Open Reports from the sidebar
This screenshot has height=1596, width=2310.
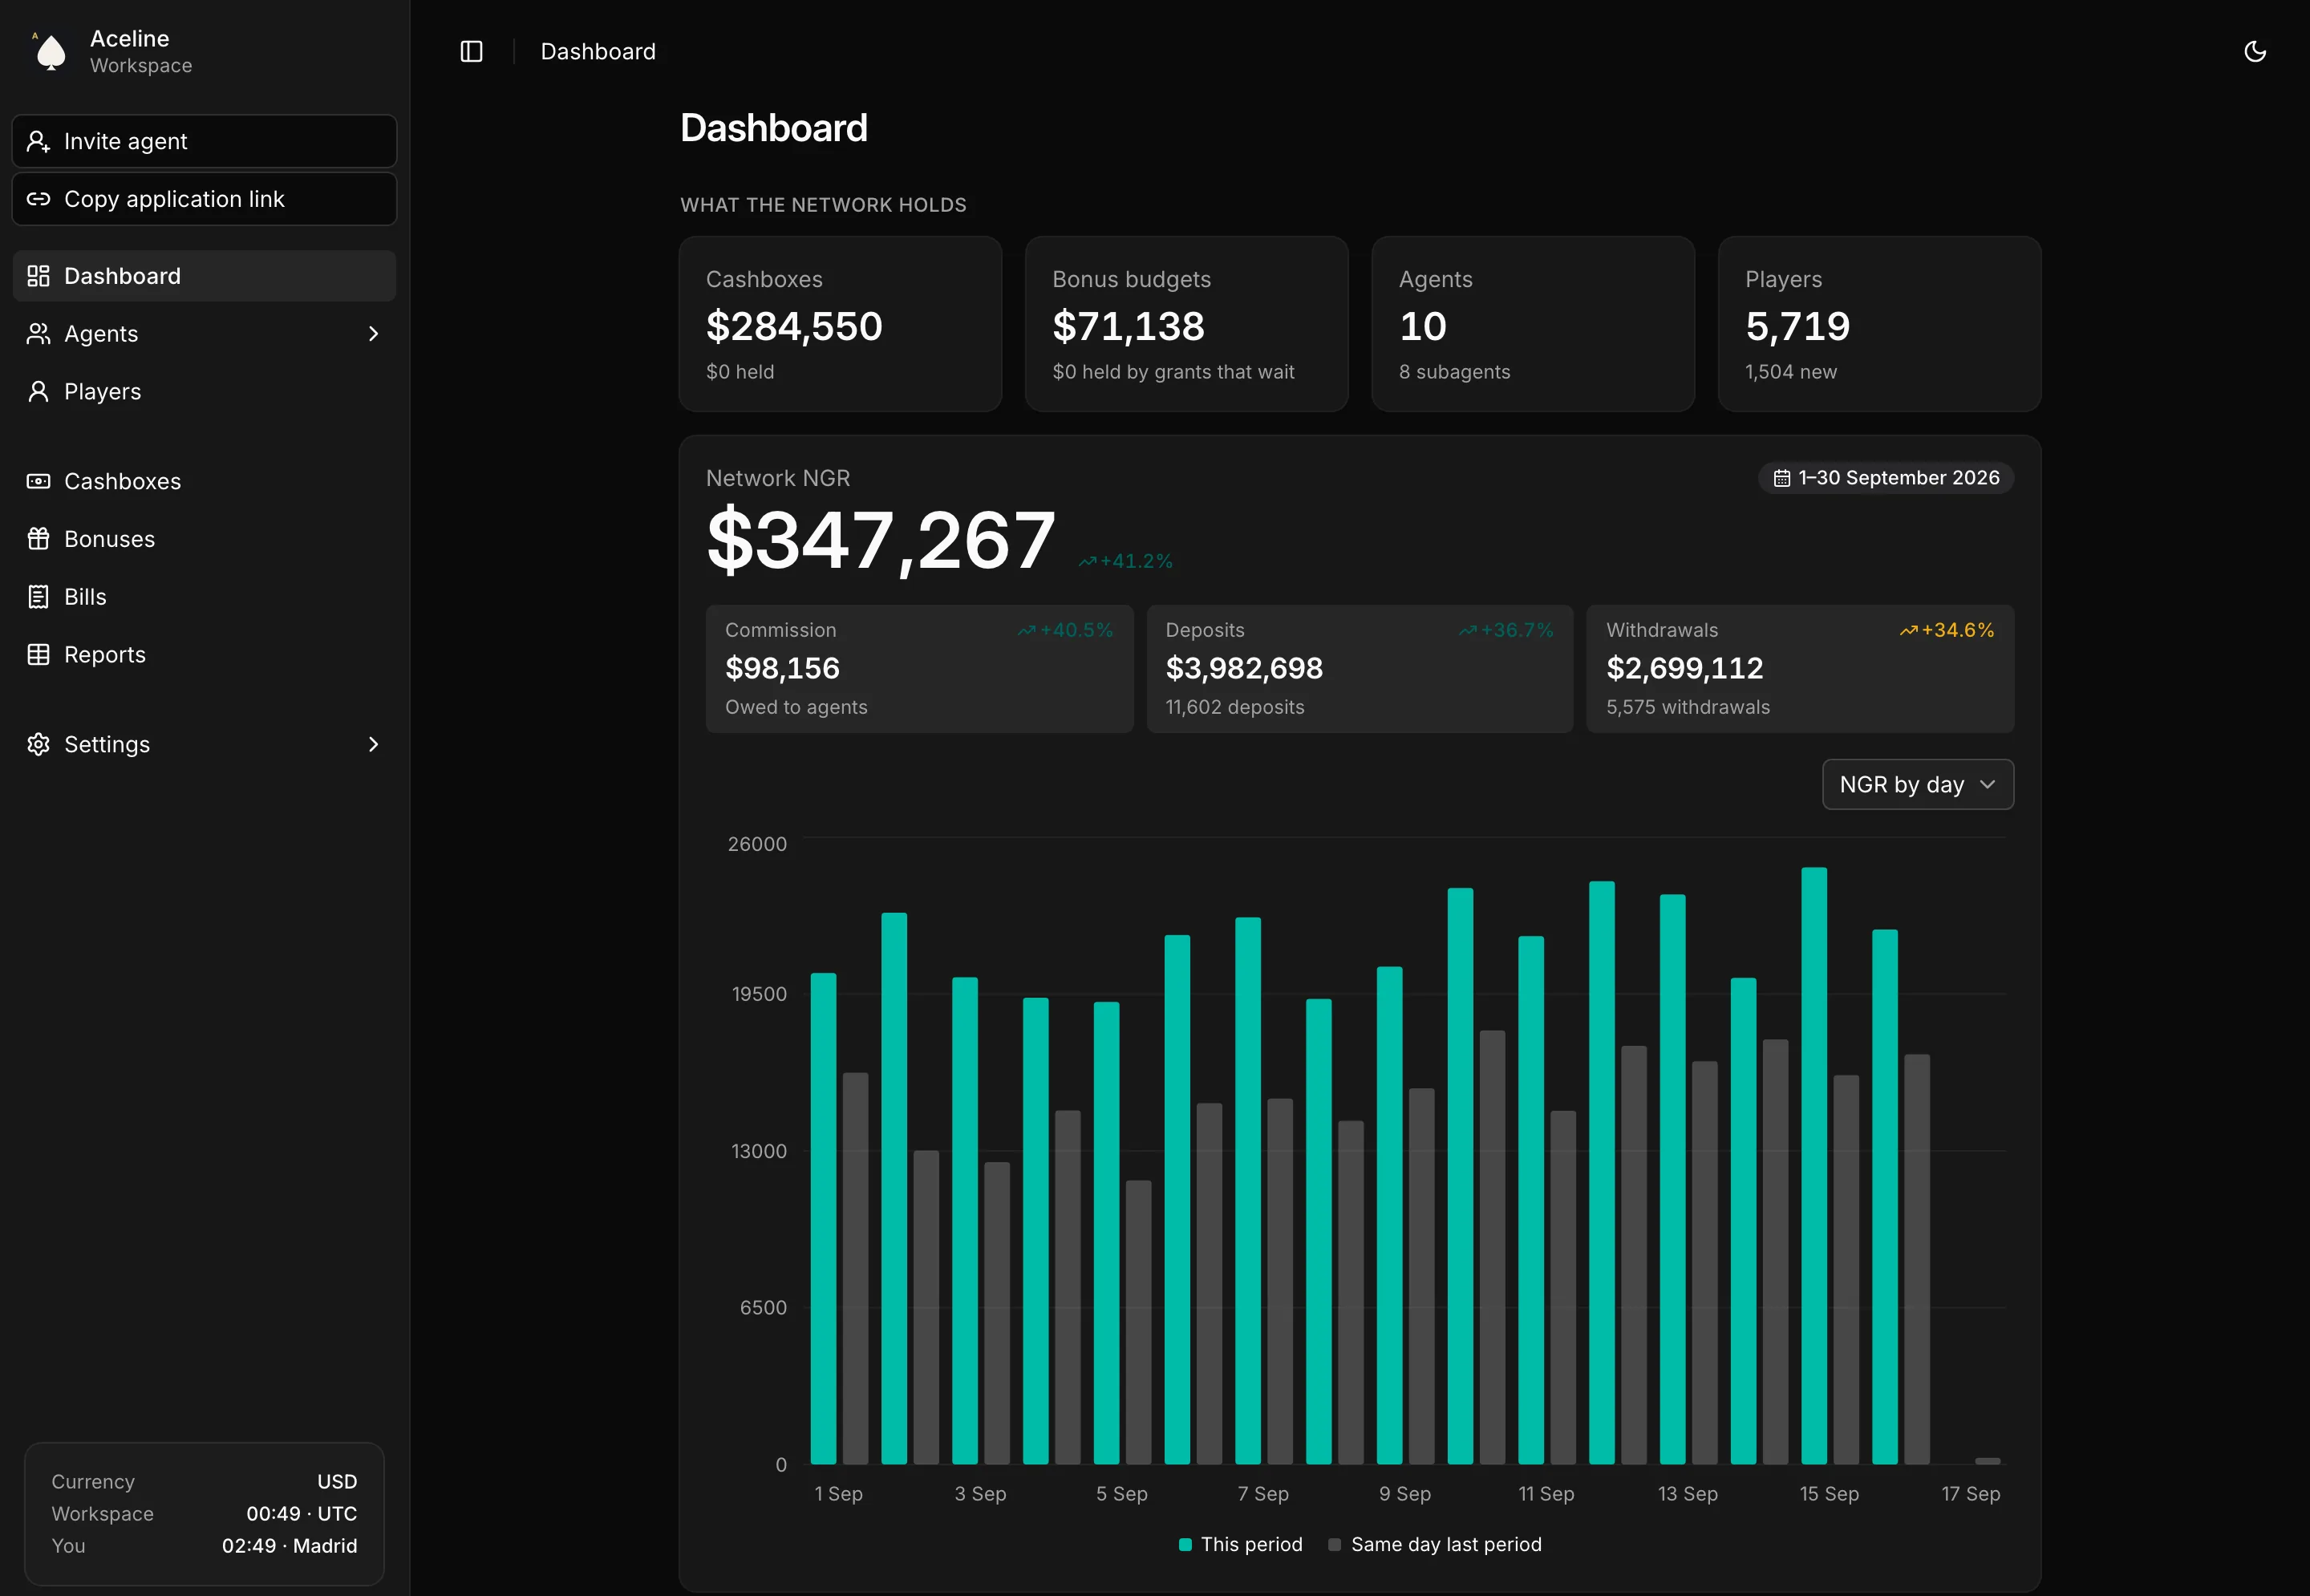tap(204, 655)
